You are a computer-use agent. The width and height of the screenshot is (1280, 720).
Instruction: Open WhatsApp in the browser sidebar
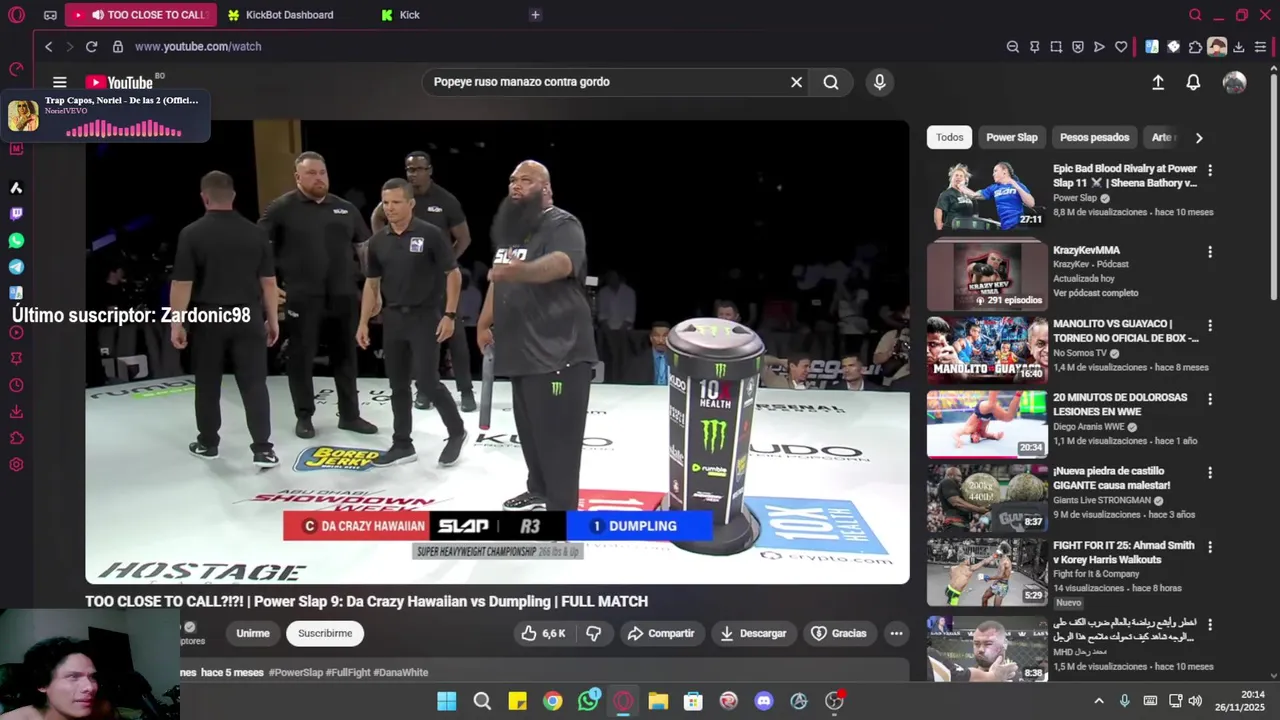[16, 241]
